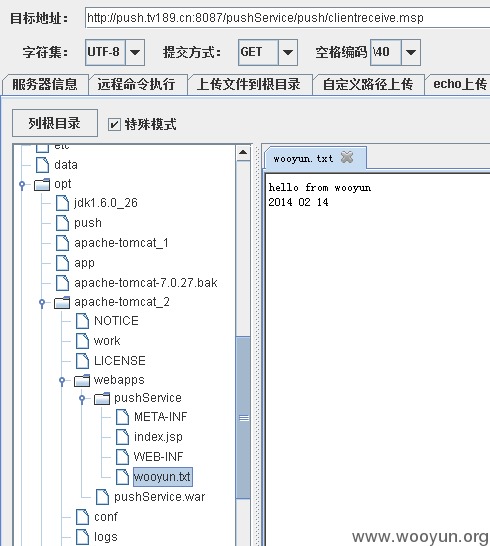The width and height of the screenshot is (490, 546).
Task: Click the 目标地址 URL input field
Action: (x=287, y=18)
